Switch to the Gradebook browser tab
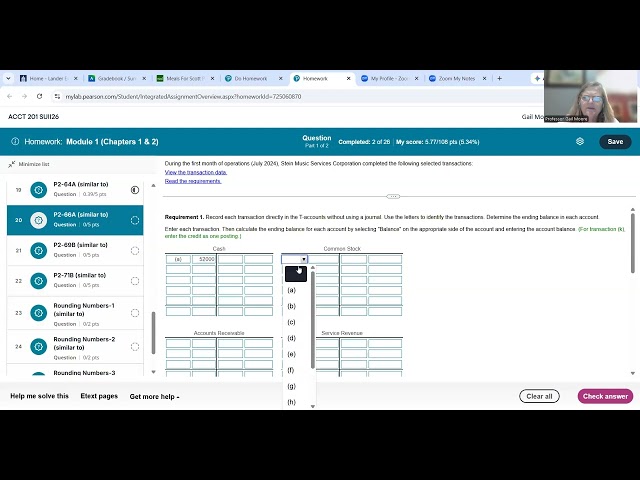640x480 pixels. click(116, 78)
